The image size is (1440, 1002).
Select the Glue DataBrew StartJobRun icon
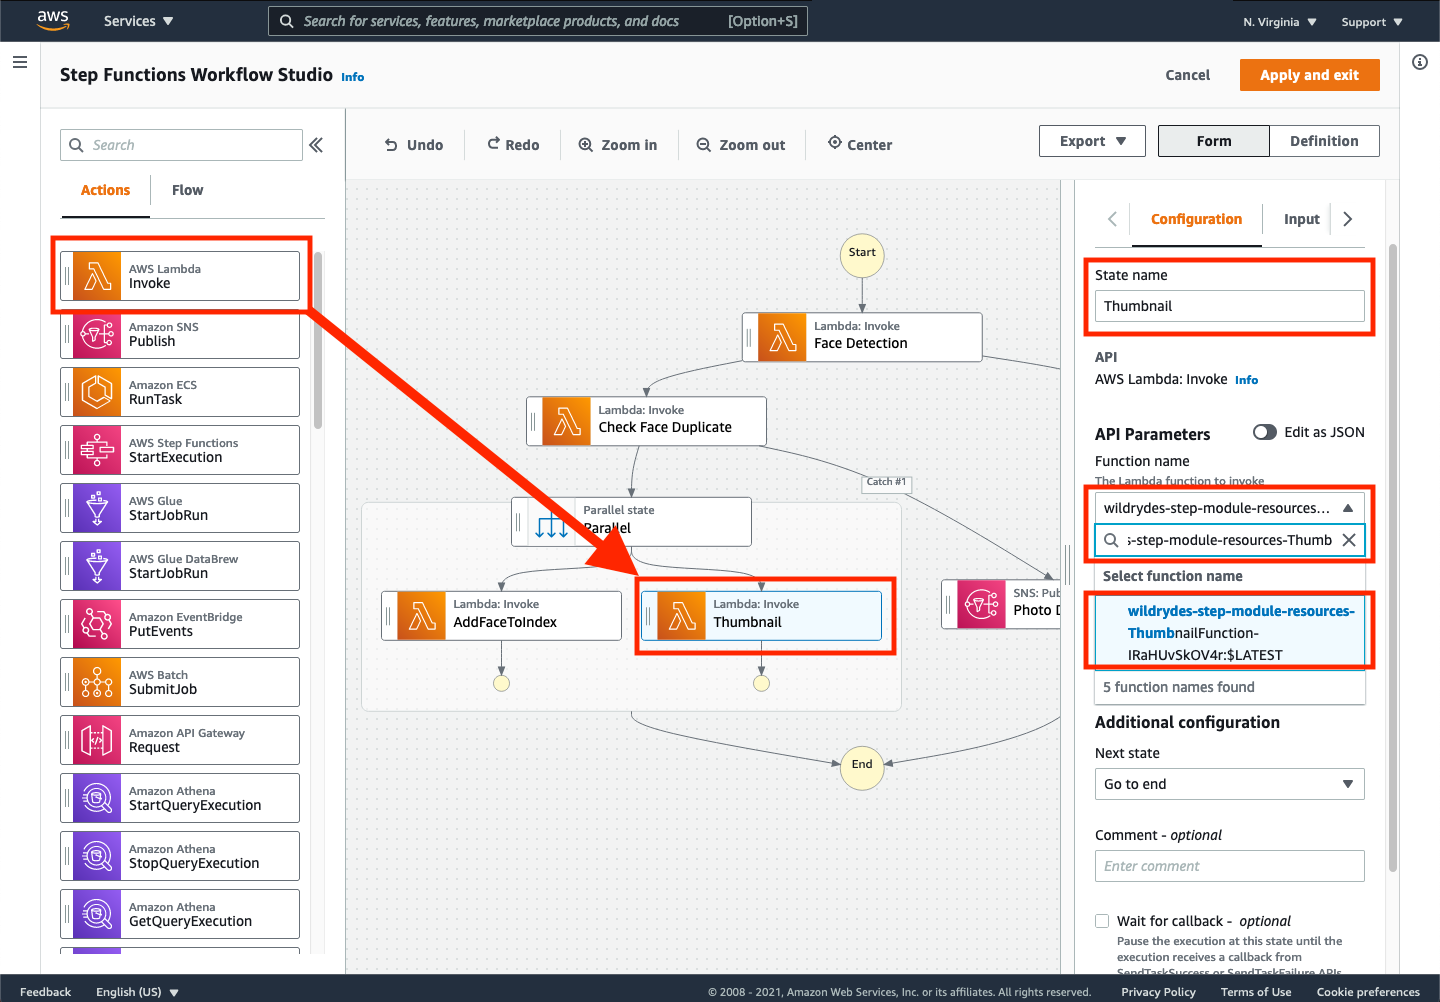97,566
